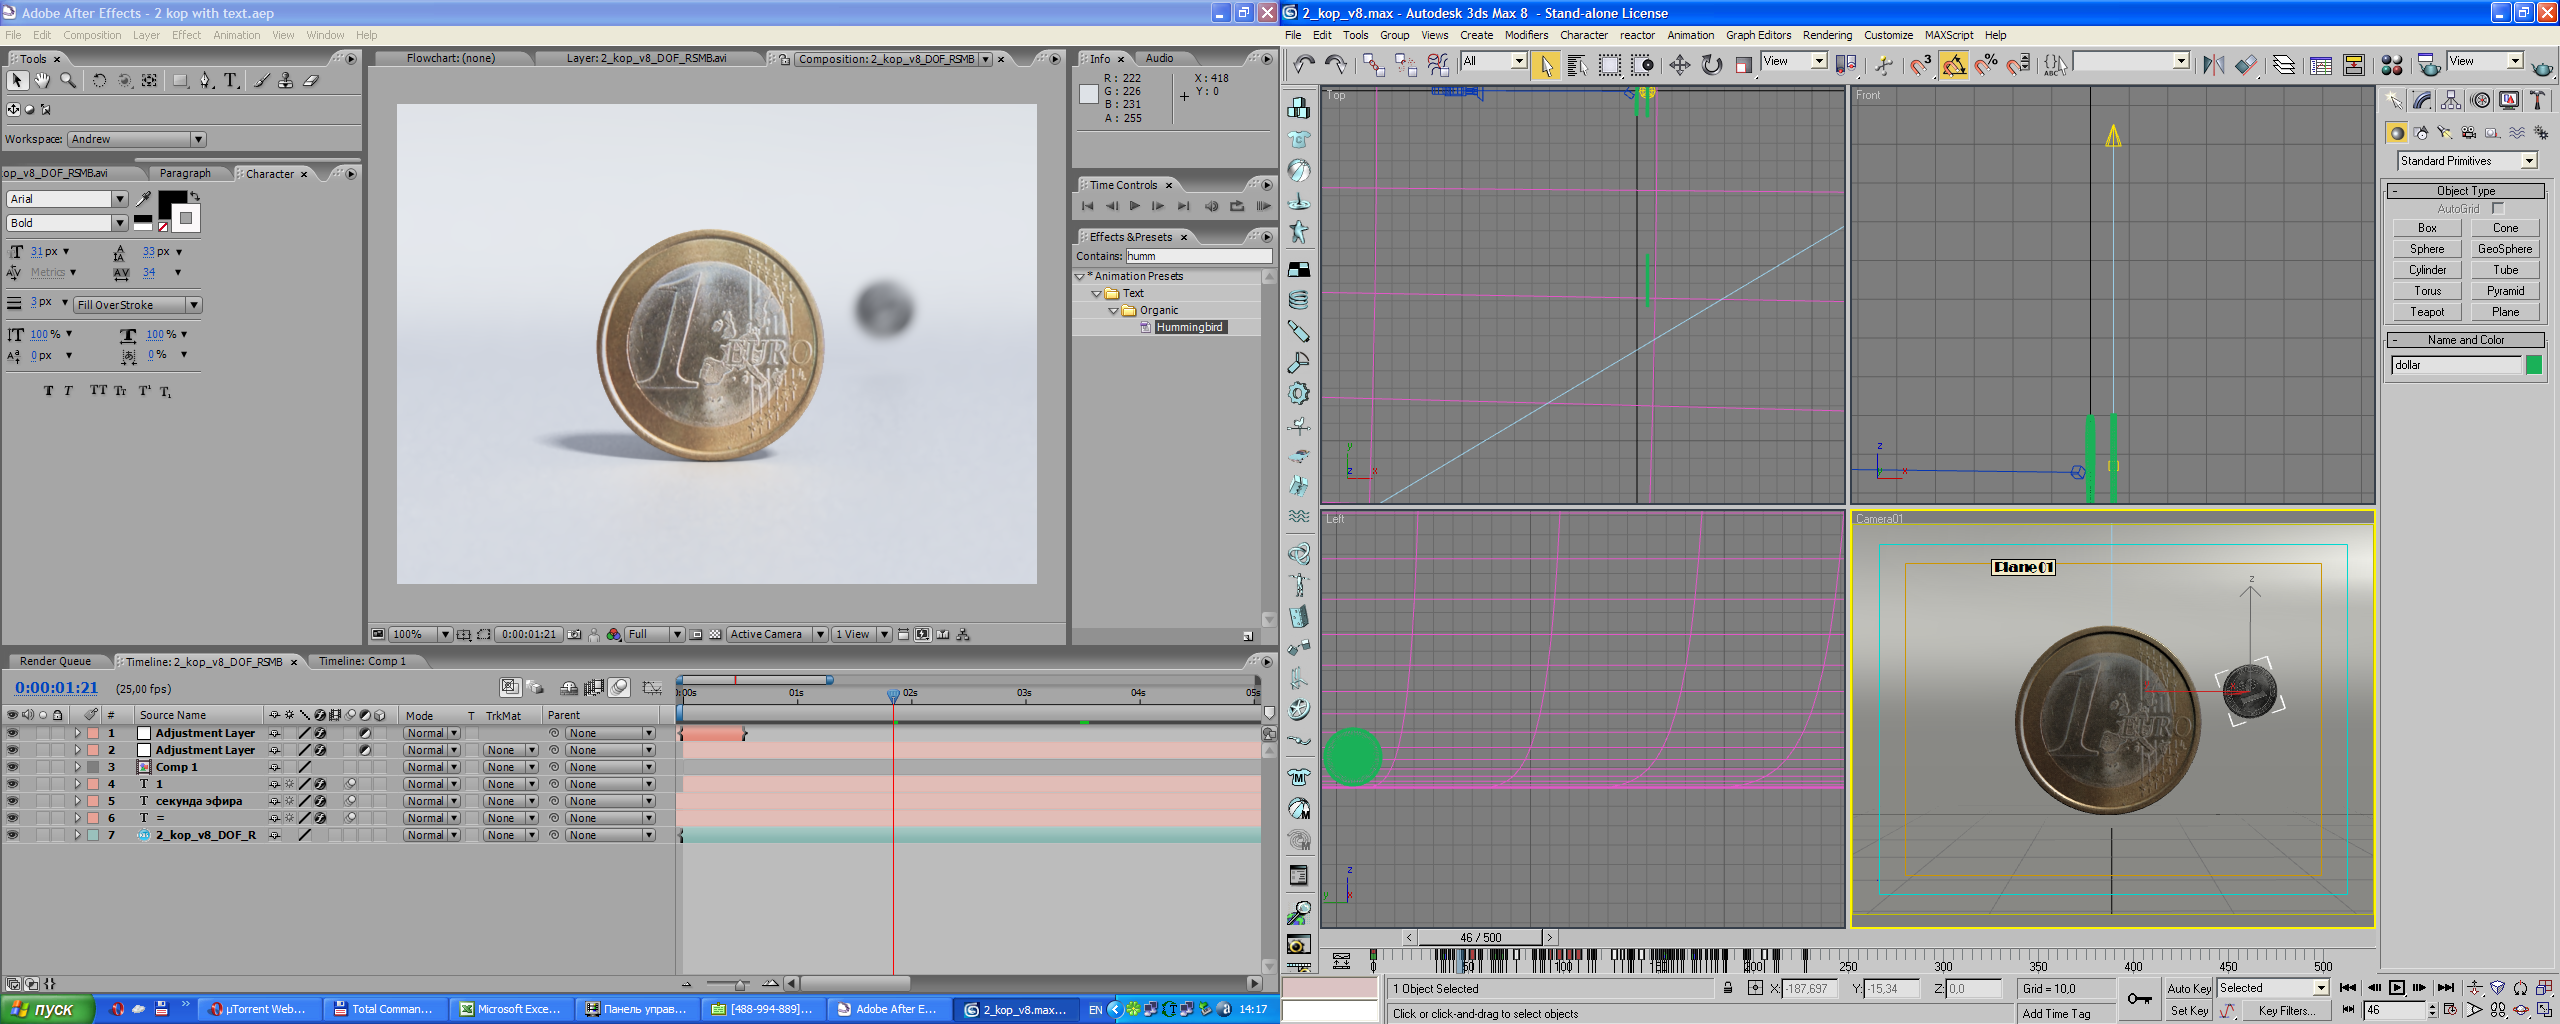The height and width of the screenshot is (1024, 2560).
Task: Click the Undo arrow in 3ds Max toolbar
Action: pos(1304,65)
